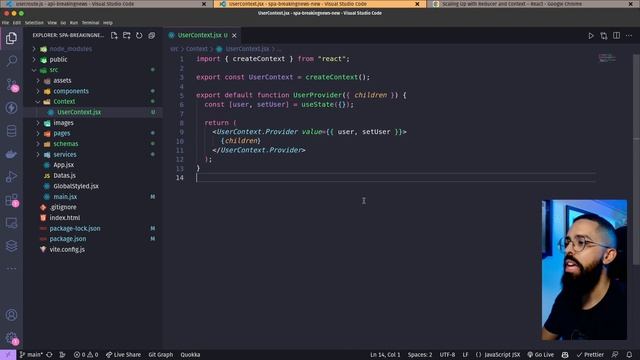640x360 pixels.
Task: Open the Run and Debug view
Action: pos(11,177)
